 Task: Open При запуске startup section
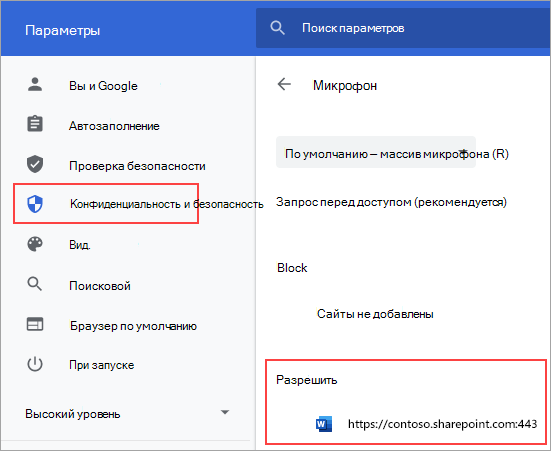point(102,365)
